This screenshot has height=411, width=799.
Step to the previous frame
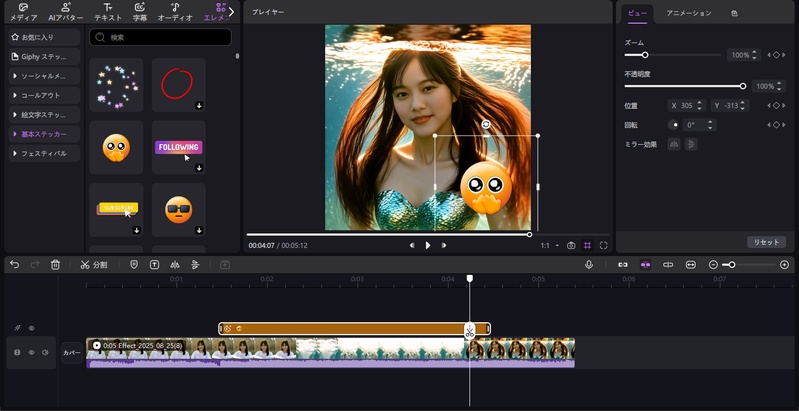click(412, 245)
